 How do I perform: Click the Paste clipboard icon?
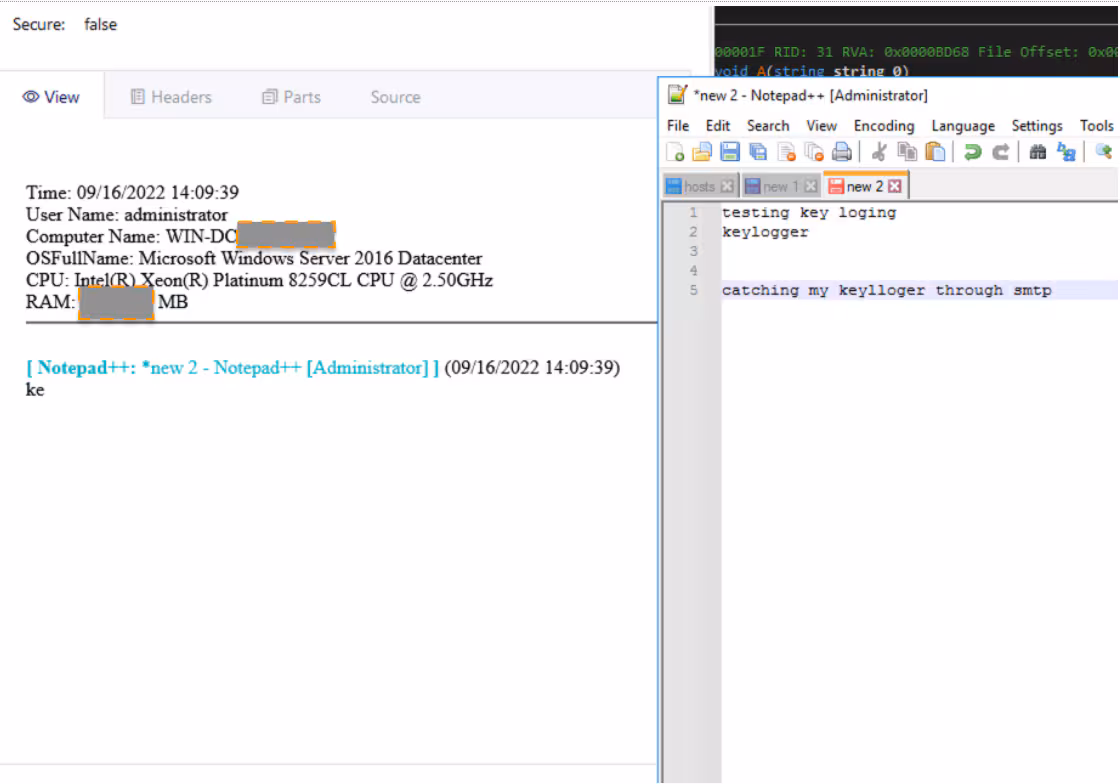click(935, 152)
